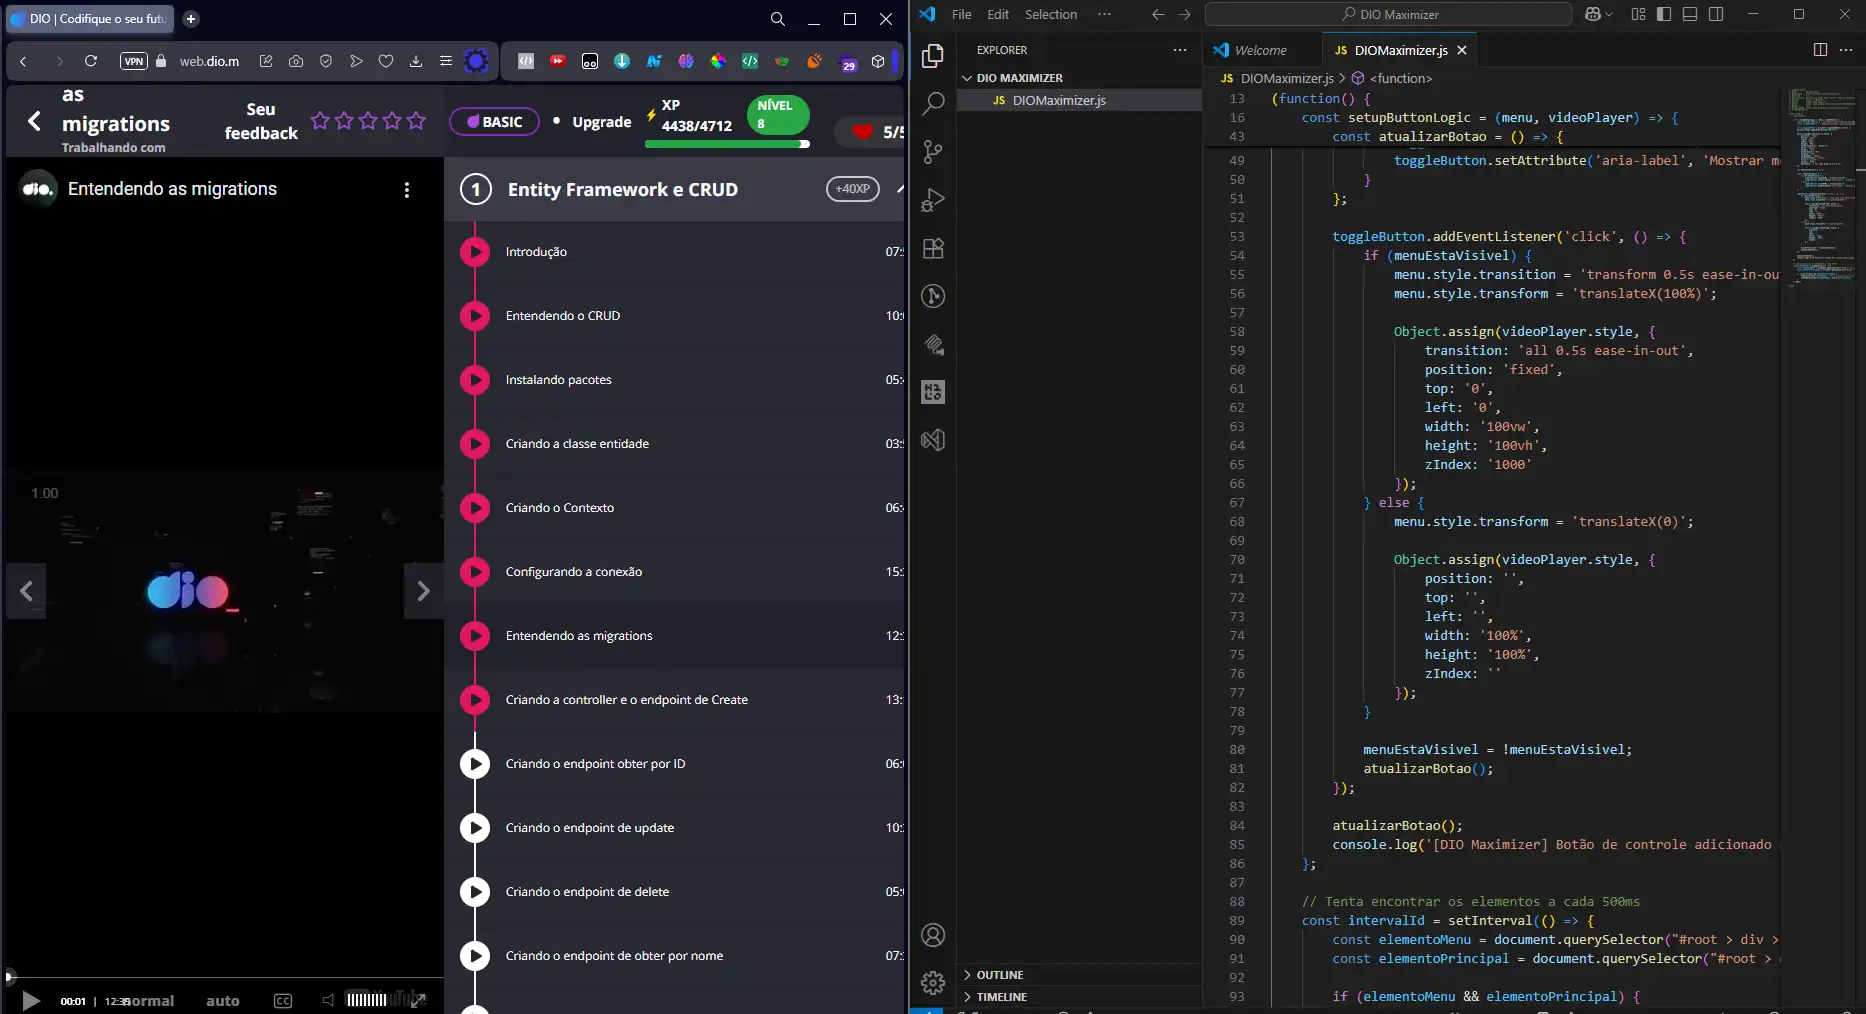Screen dimensions: 1866x1014
Task: Open the Edit menu in VS Code
Action: (x=998, y=14)
